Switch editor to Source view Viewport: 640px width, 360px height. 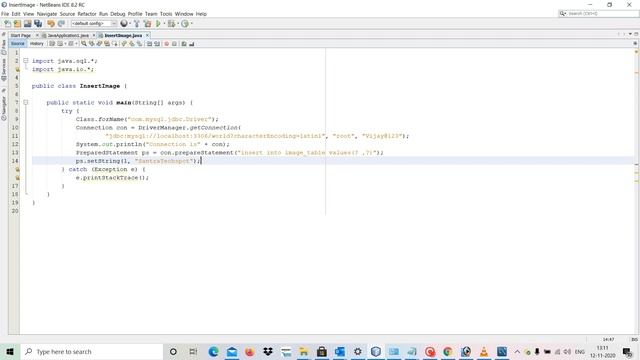pos(18,44)
